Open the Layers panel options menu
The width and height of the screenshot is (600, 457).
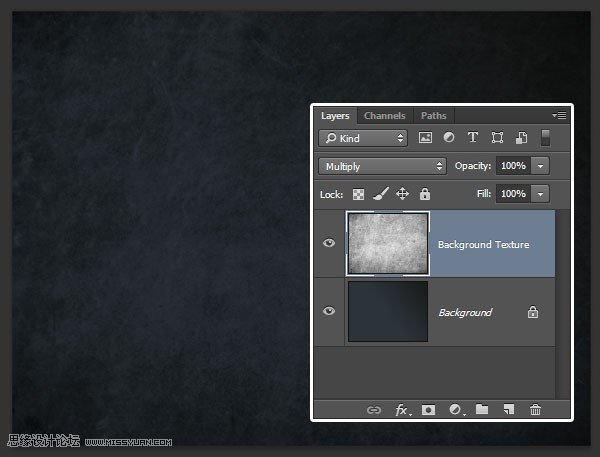pos(559,116)
